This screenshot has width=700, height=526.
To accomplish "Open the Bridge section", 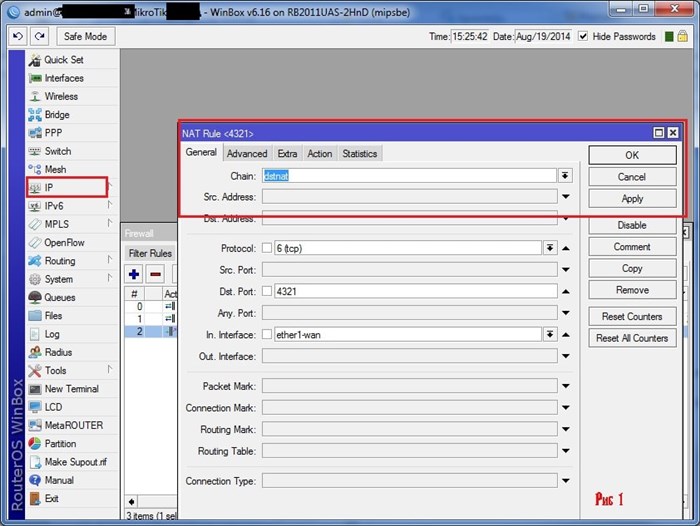I will click(x=57, y=115).
